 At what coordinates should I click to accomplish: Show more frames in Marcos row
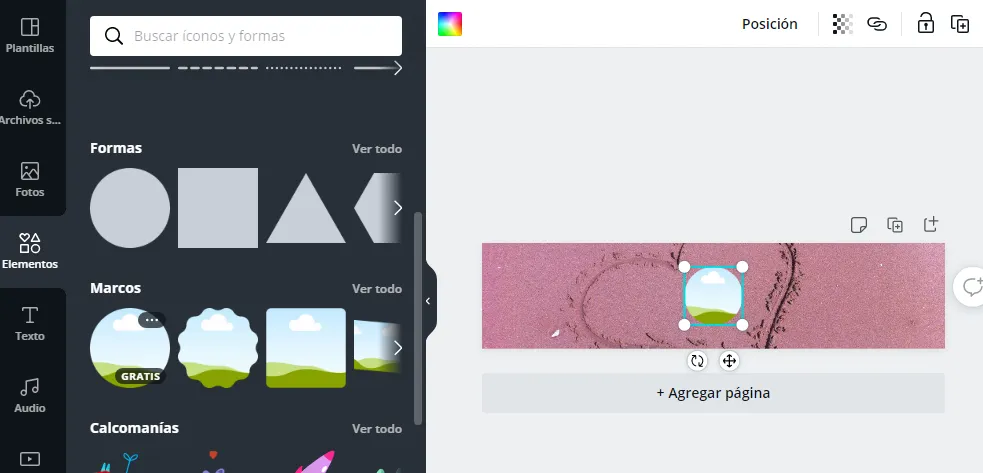(x=397, y=348)
